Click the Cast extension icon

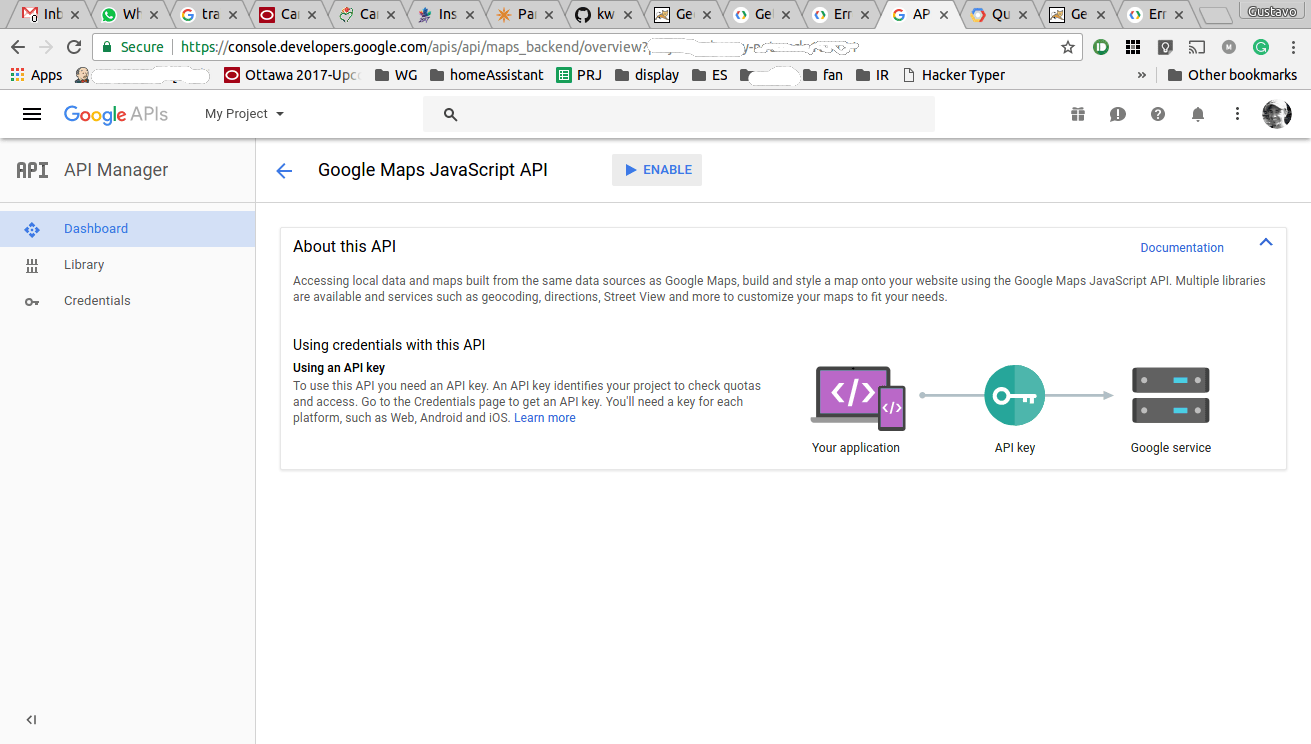pos(1197,47)
